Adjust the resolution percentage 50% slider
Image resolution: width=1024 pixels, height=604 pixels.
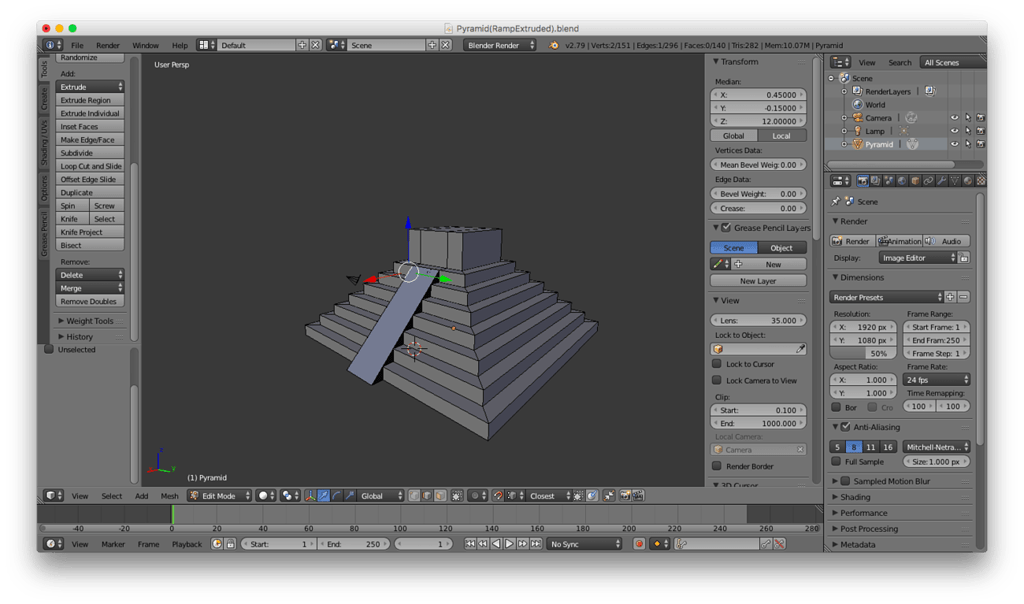click(863, 353)
